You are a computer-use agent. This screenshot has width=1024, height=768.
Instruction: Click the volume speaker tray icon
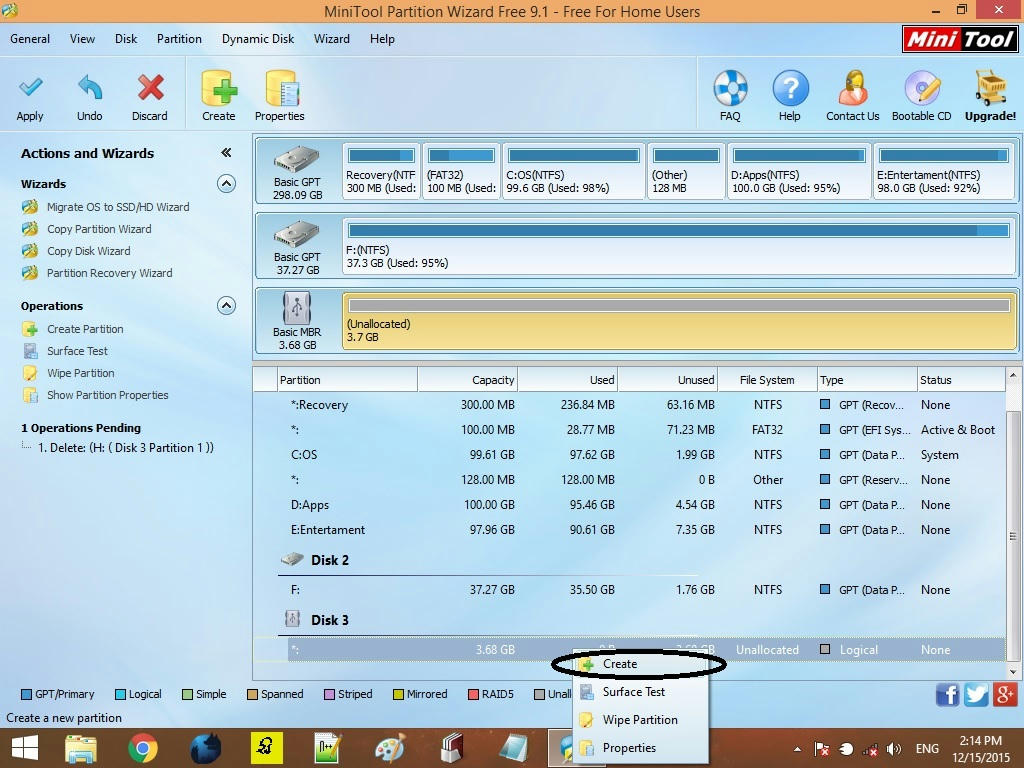pyautogui.click(x=894, y=749)
